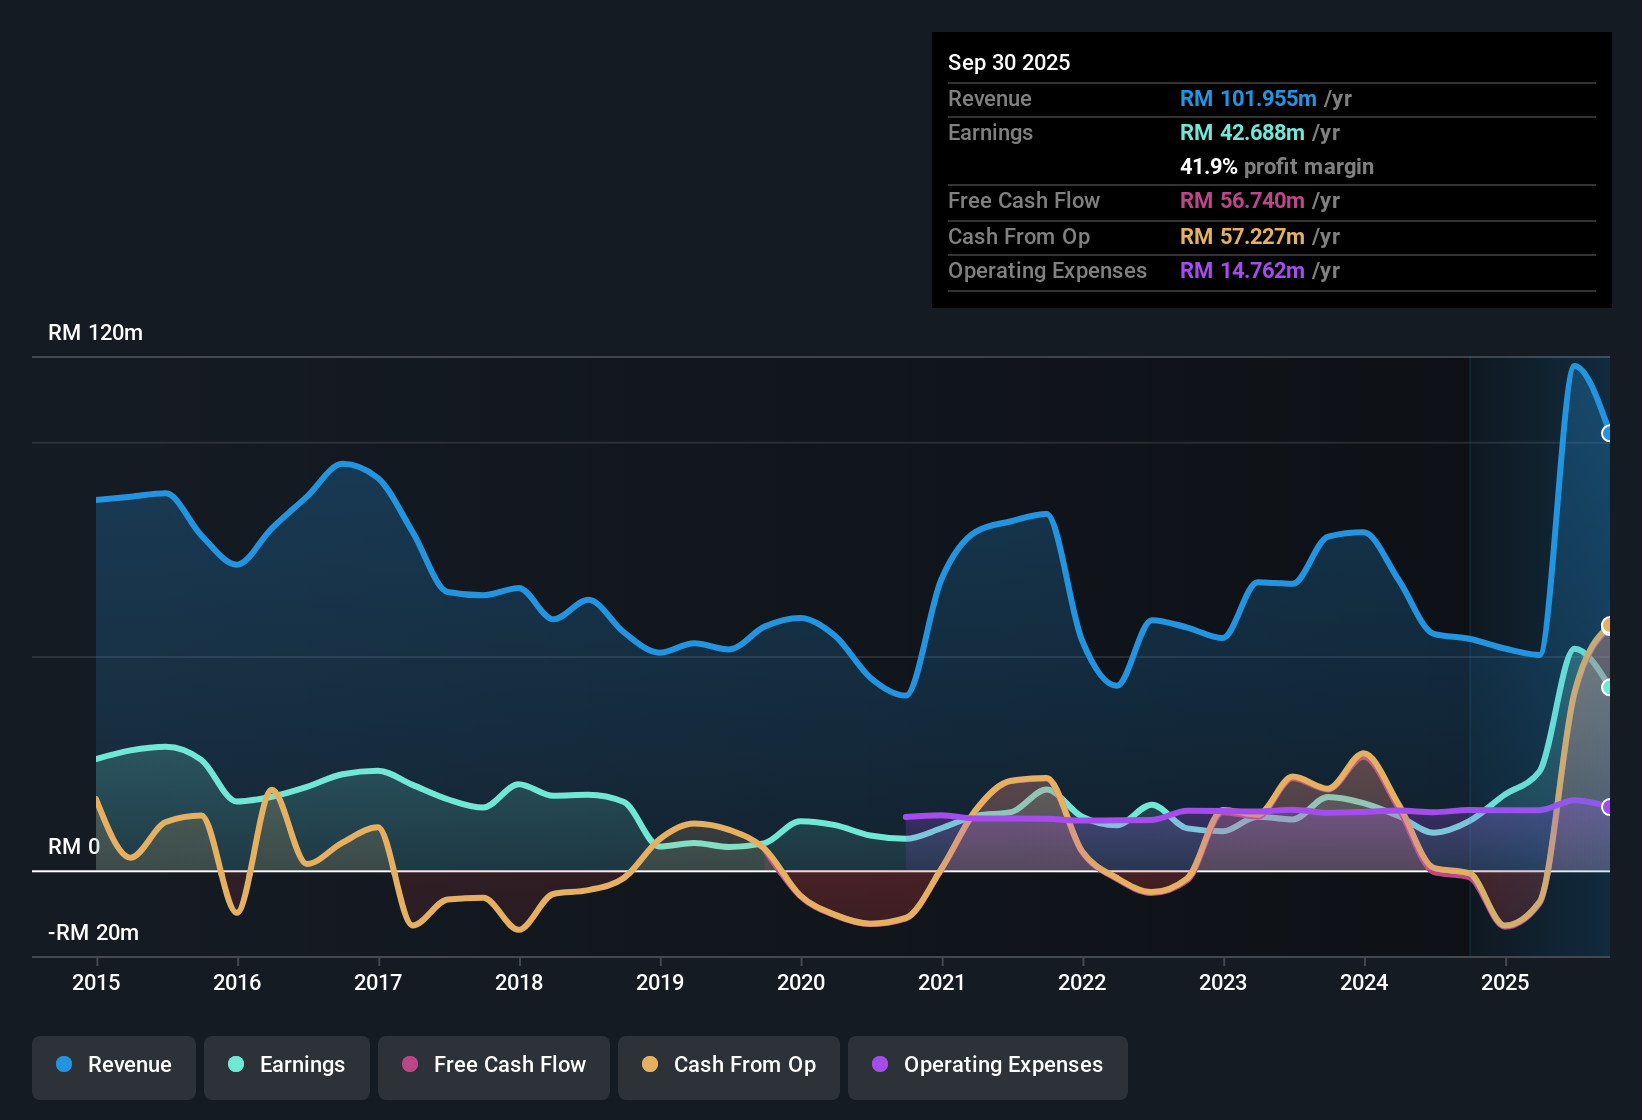Click the RM 101.955m revenue value
Screen dimensions: 1642x1120
click(1247, 99)
